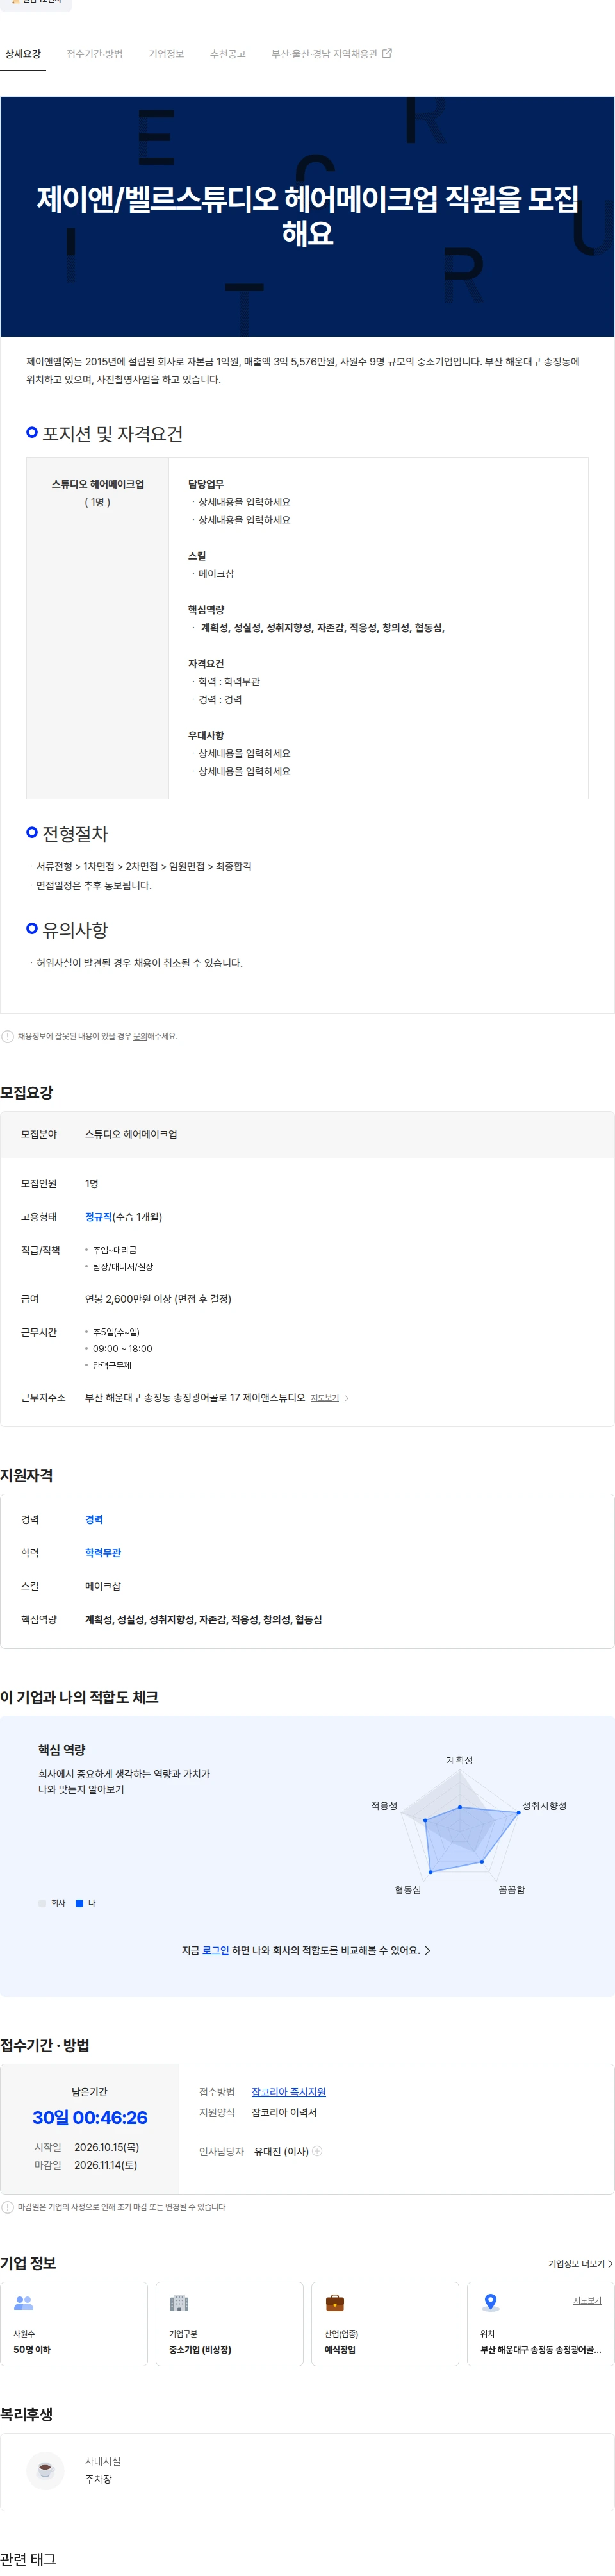Click the 잡코리아 이력서 지원양식 text
The height and width of the screenshot is (2576, 615).
click(284, 2112)
